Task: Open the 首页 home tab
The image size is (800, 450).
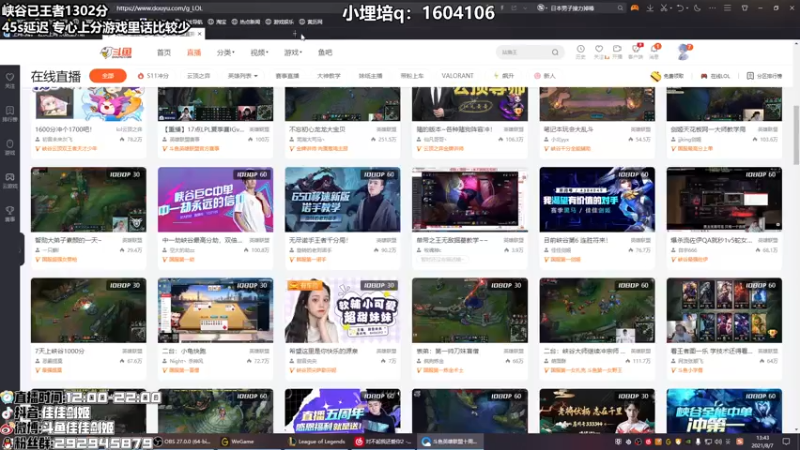Action: 164,53
